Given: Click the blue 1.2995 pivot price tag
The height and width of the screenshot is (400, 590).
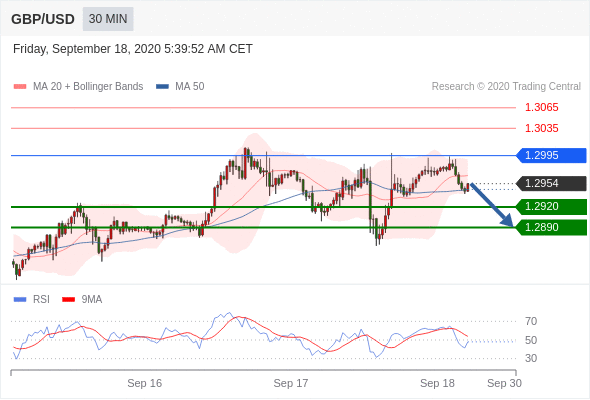Looking at the screenshot, I should (551, 155).
